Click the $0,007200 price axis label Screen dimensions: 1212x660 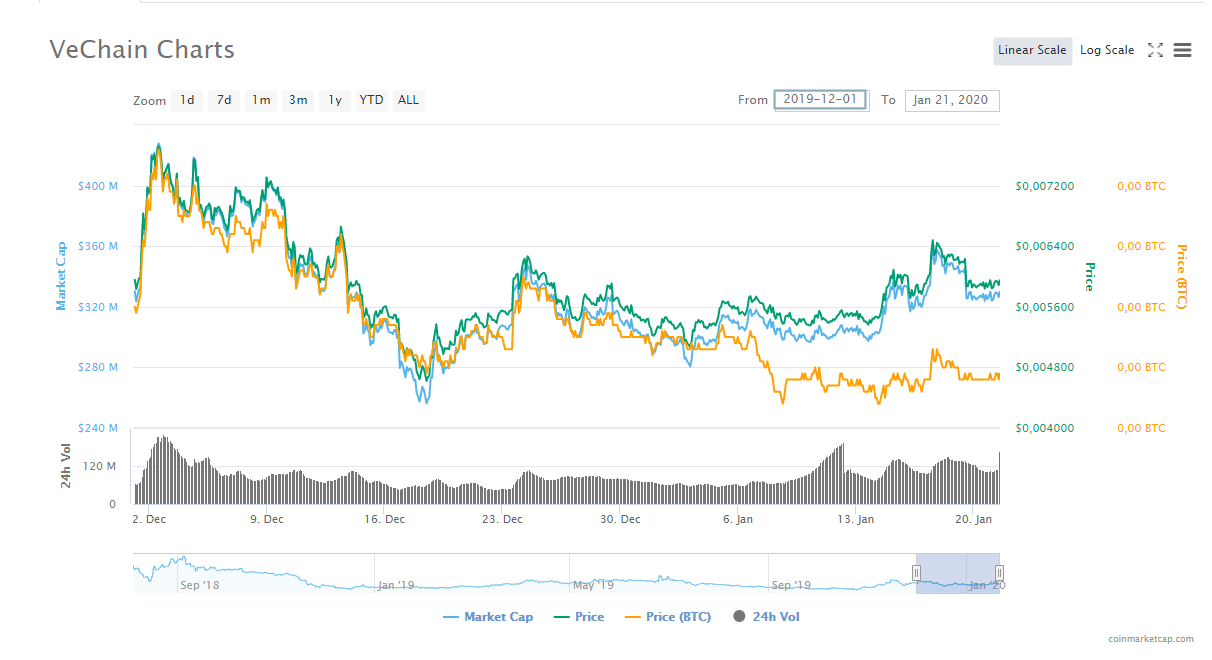point(1045,186)
